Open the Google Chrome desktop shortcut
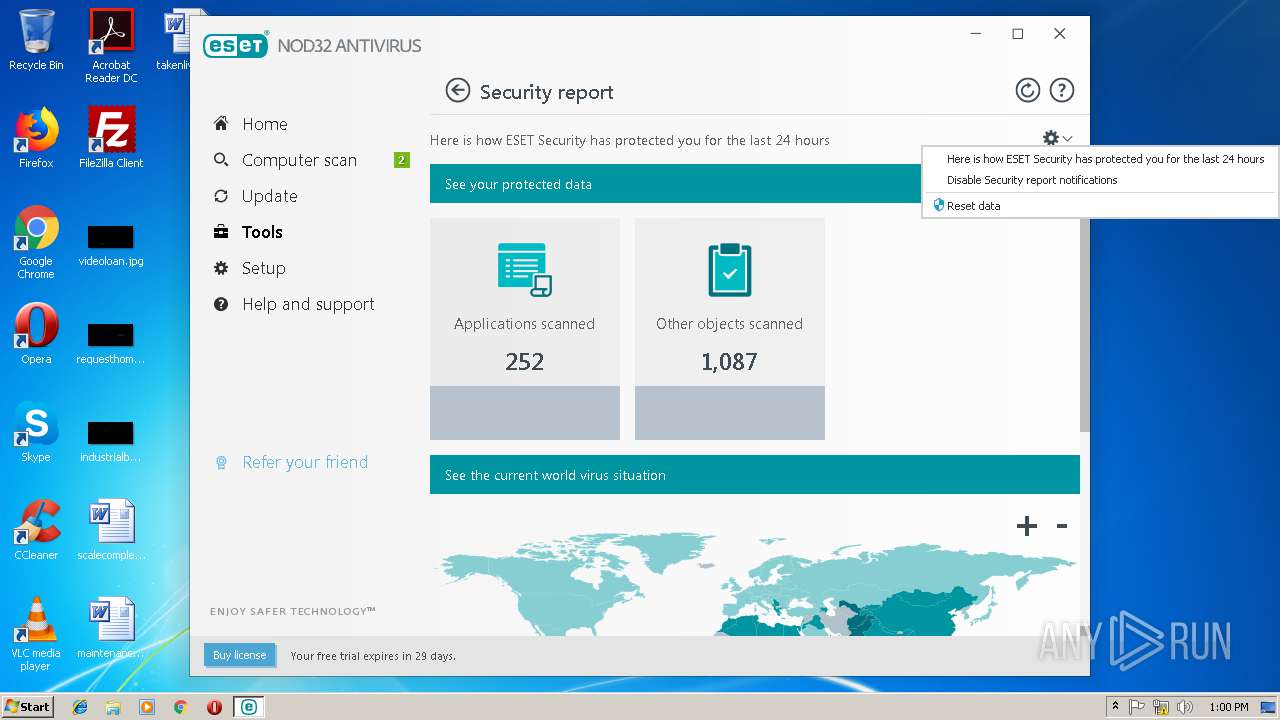 [x=36, y=243]
